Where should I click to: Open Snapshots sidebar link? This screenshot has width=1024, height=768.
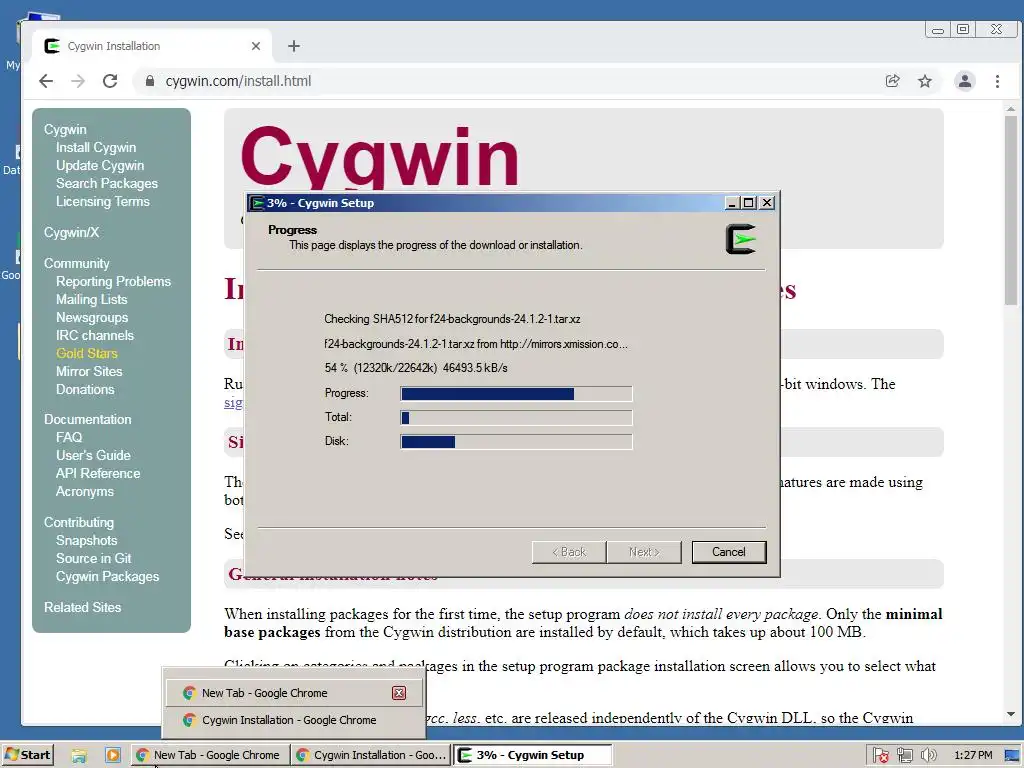point(86,541)
